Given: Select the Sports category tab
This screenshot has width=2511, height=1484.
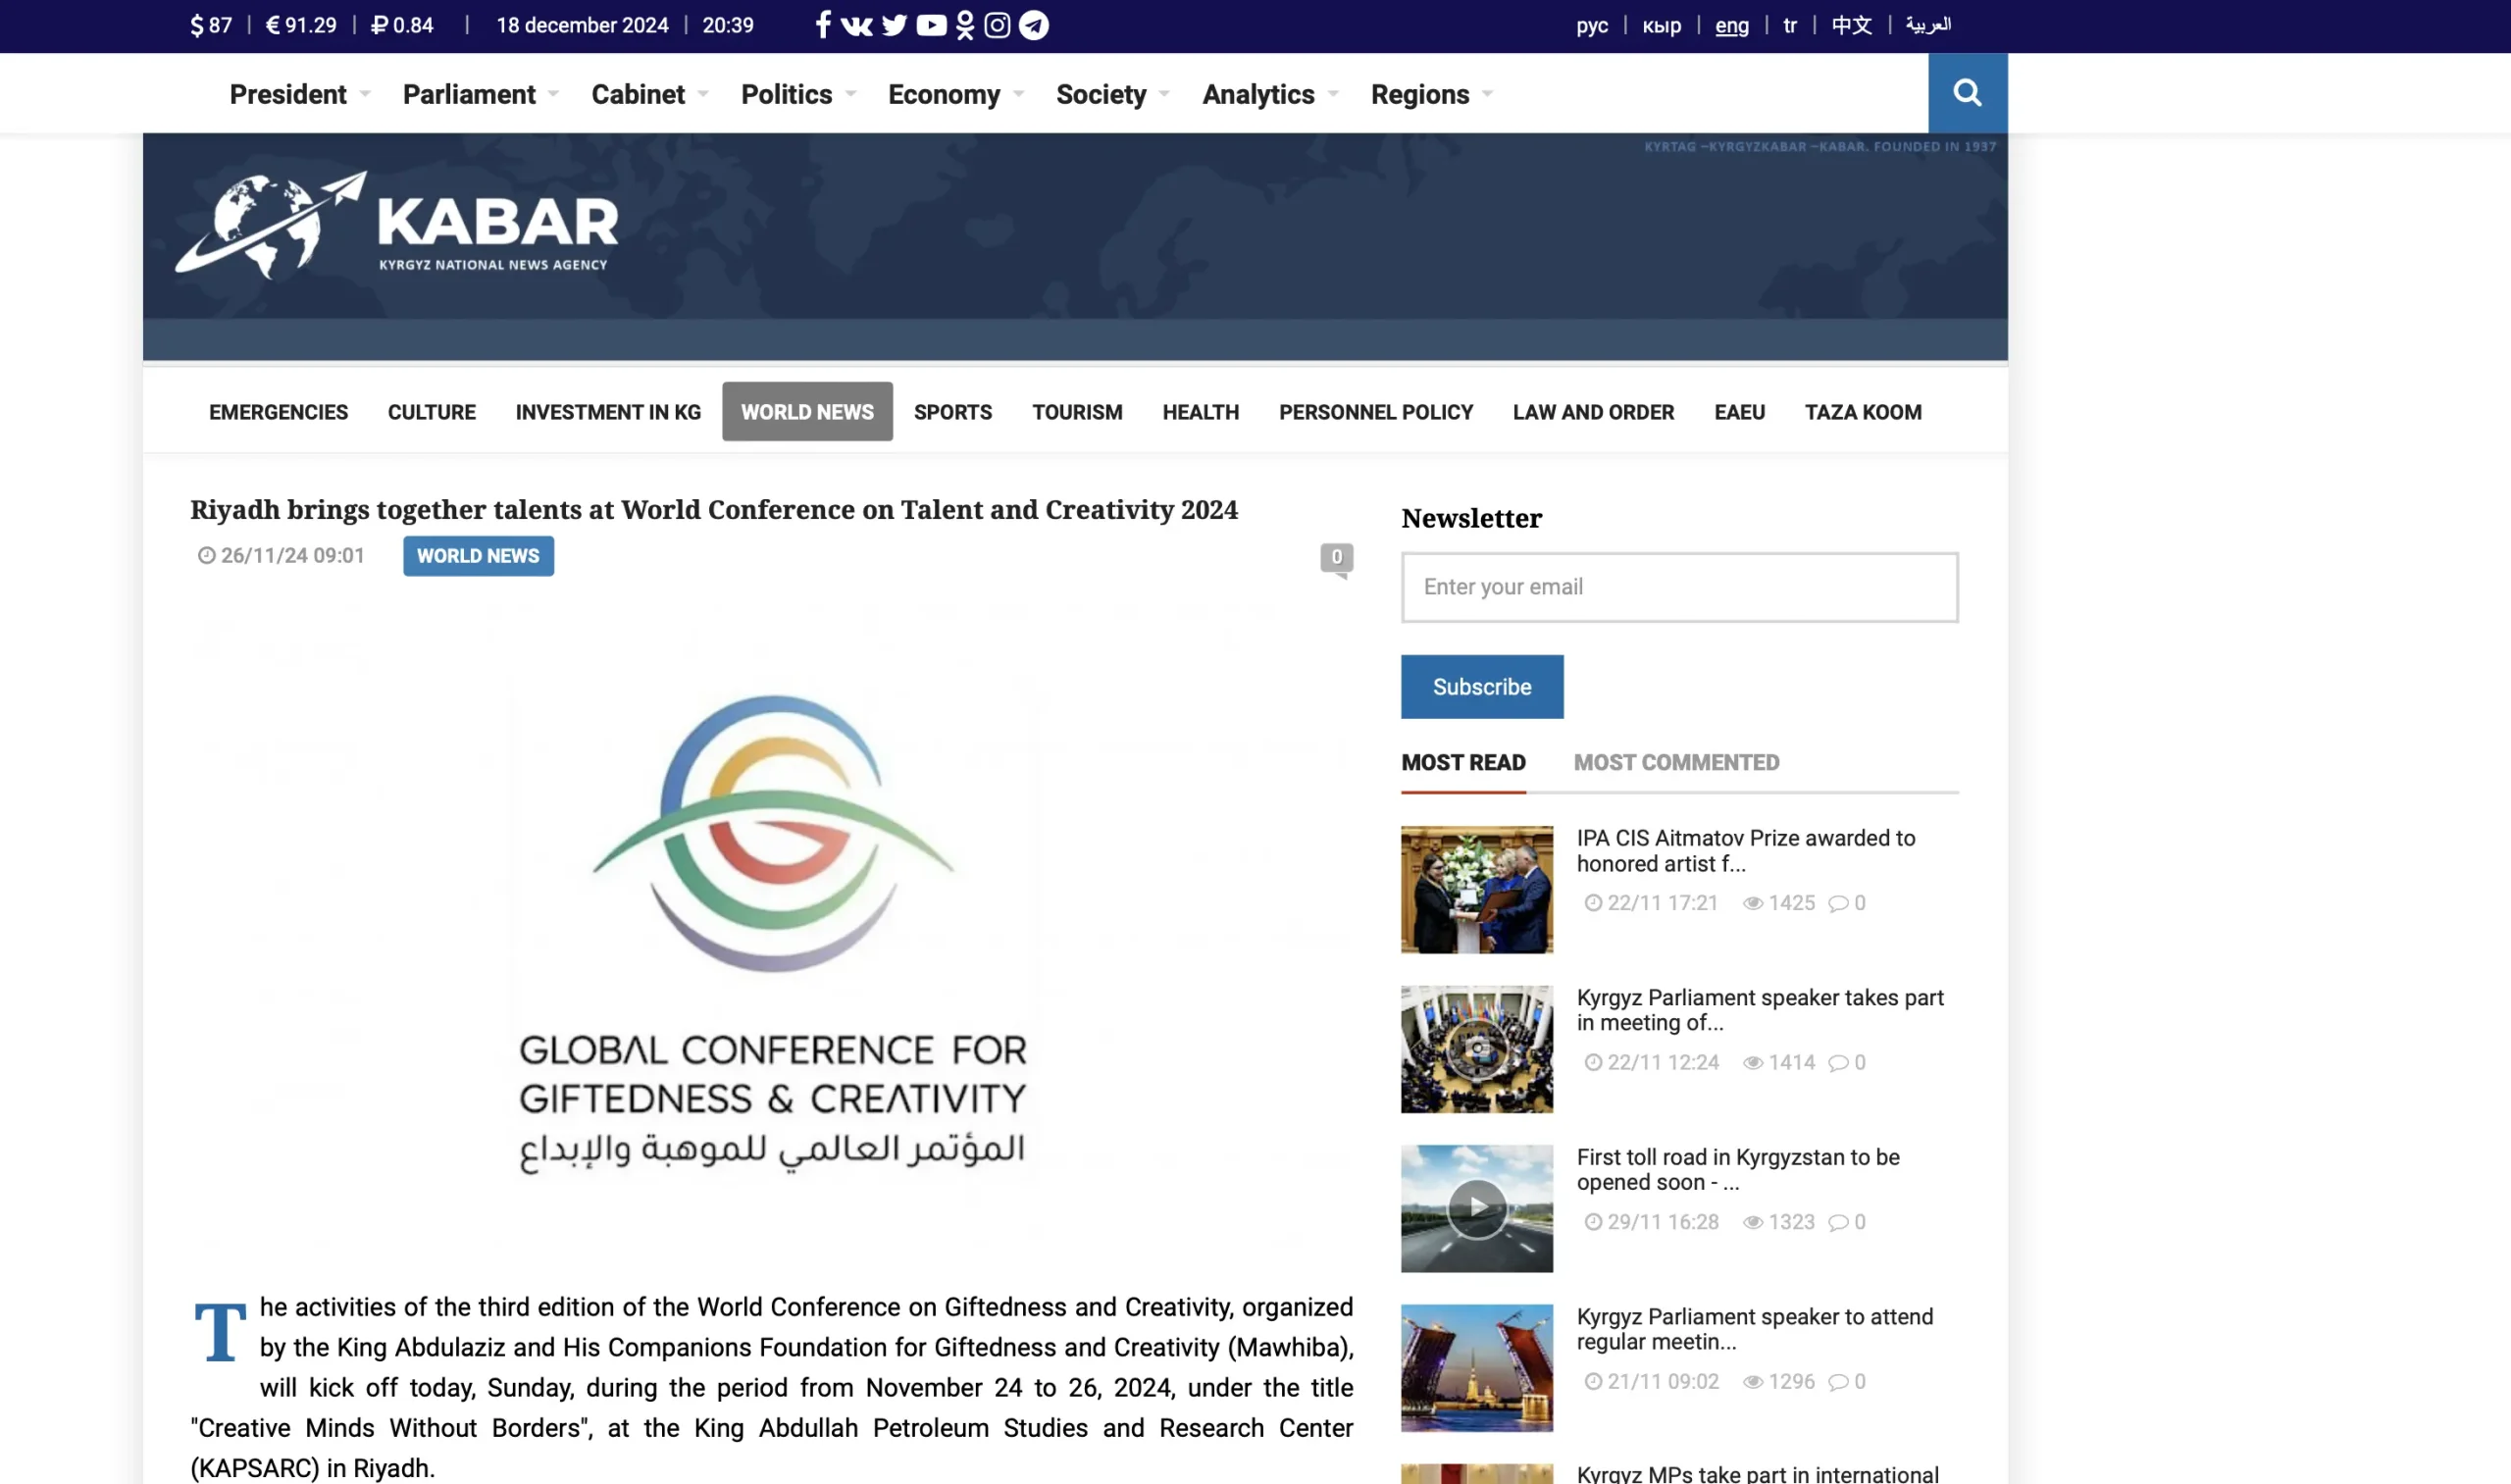Looking at the screenshot, I should click(952, 412).
